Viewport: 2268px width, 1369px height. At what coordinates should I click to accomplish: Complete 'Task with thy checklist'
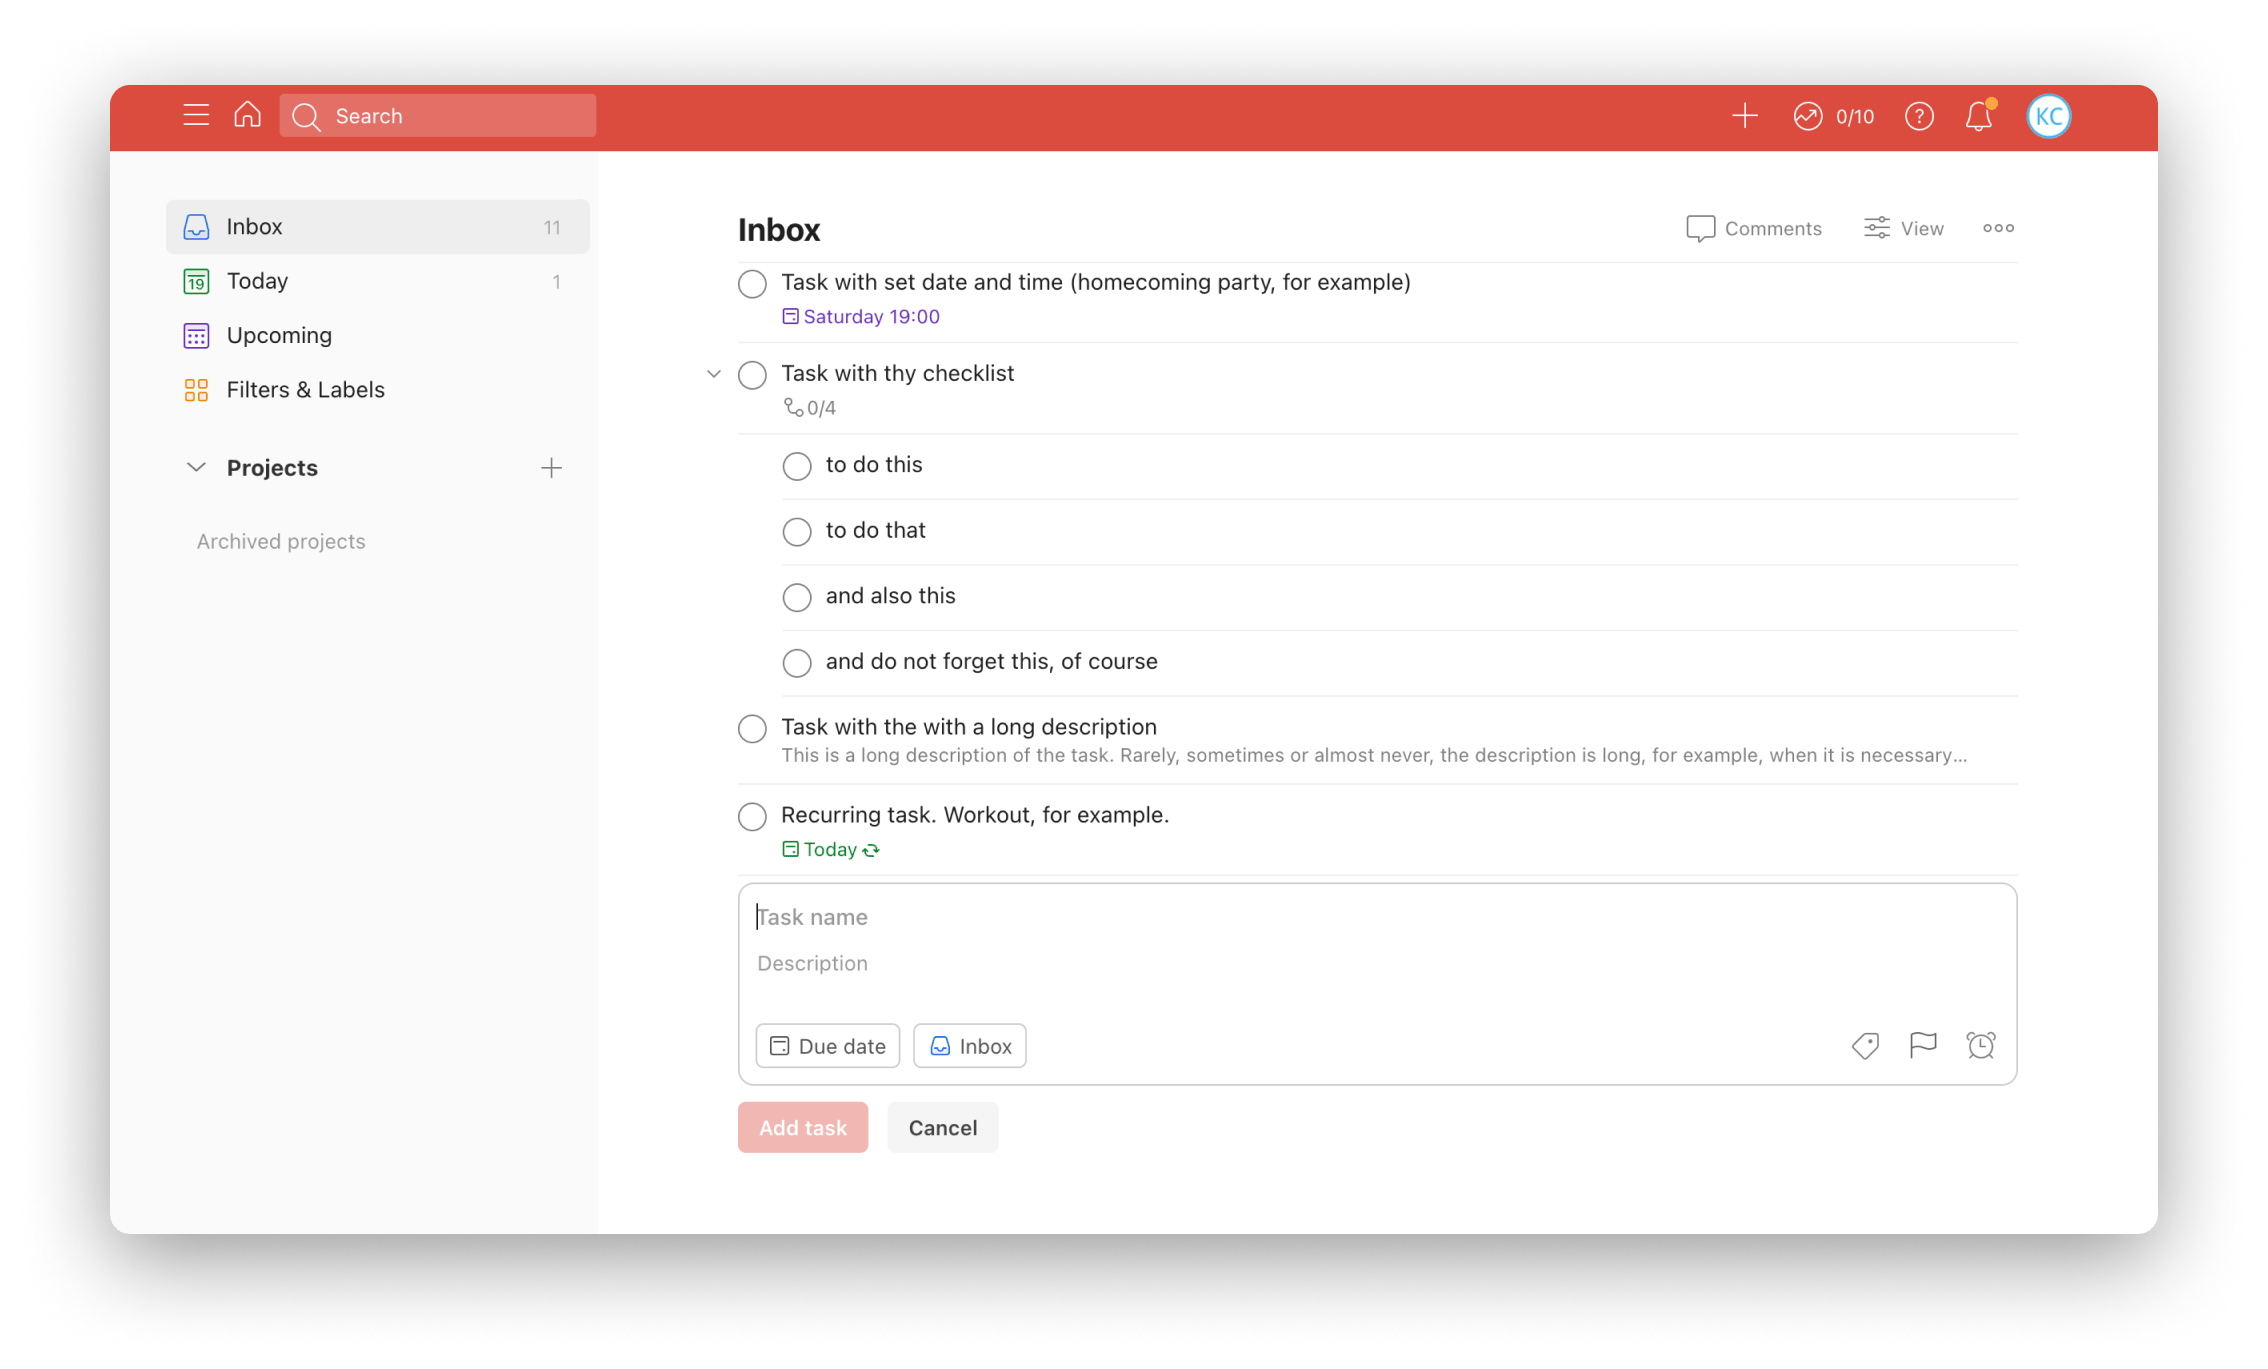753,375
